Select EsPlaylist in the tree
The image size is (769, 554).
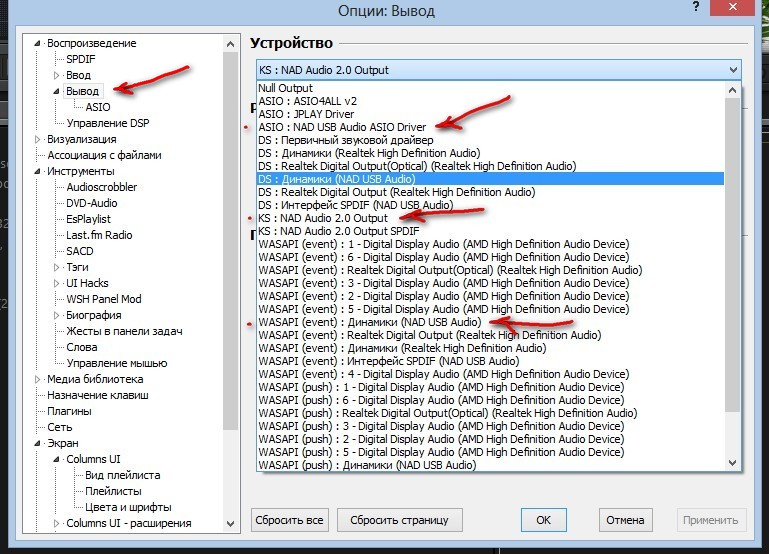88,219
